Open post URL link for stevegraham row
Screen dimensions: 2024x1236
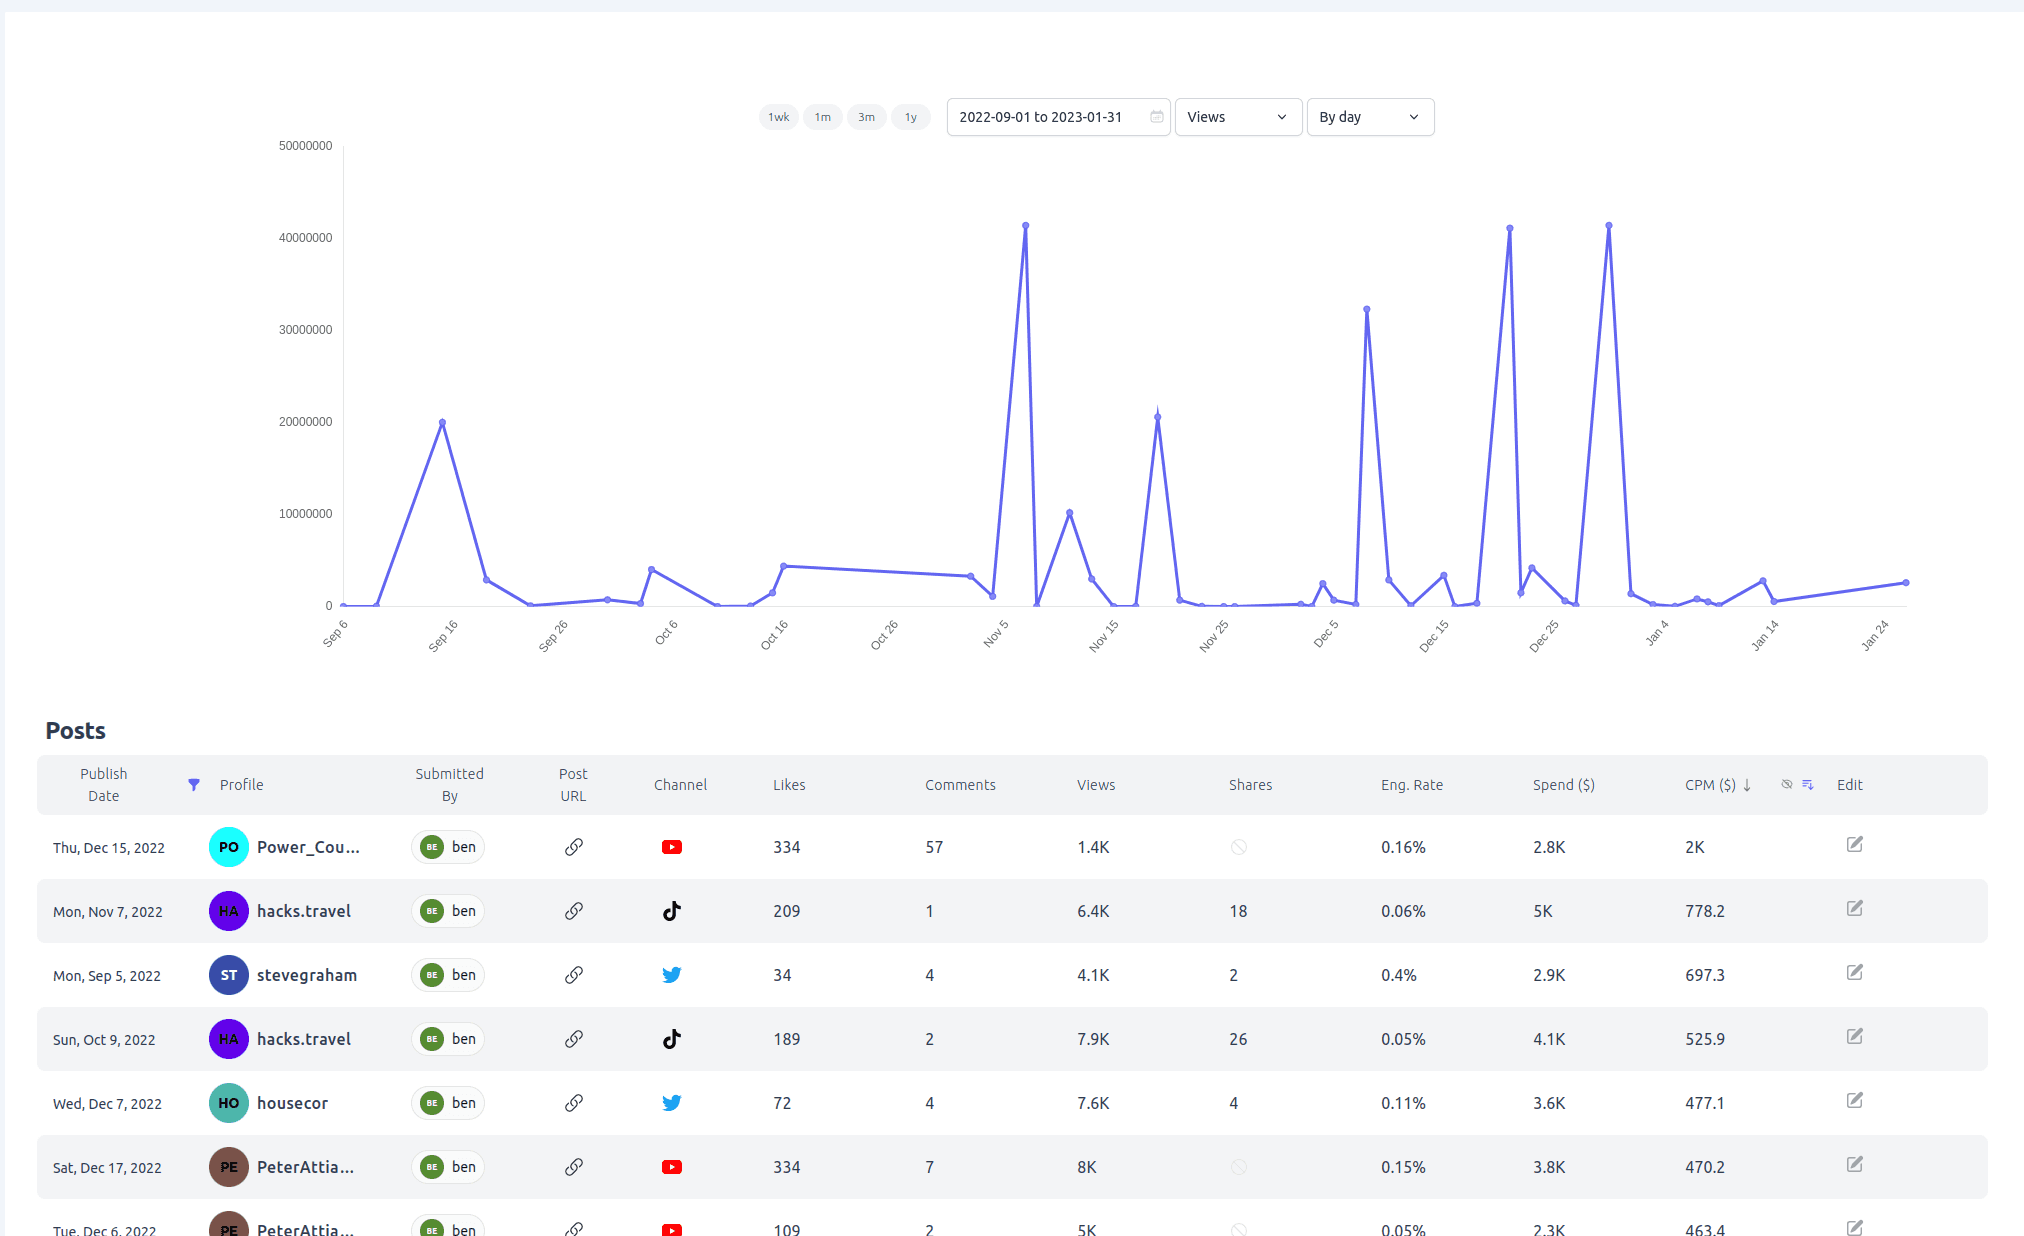574,975
